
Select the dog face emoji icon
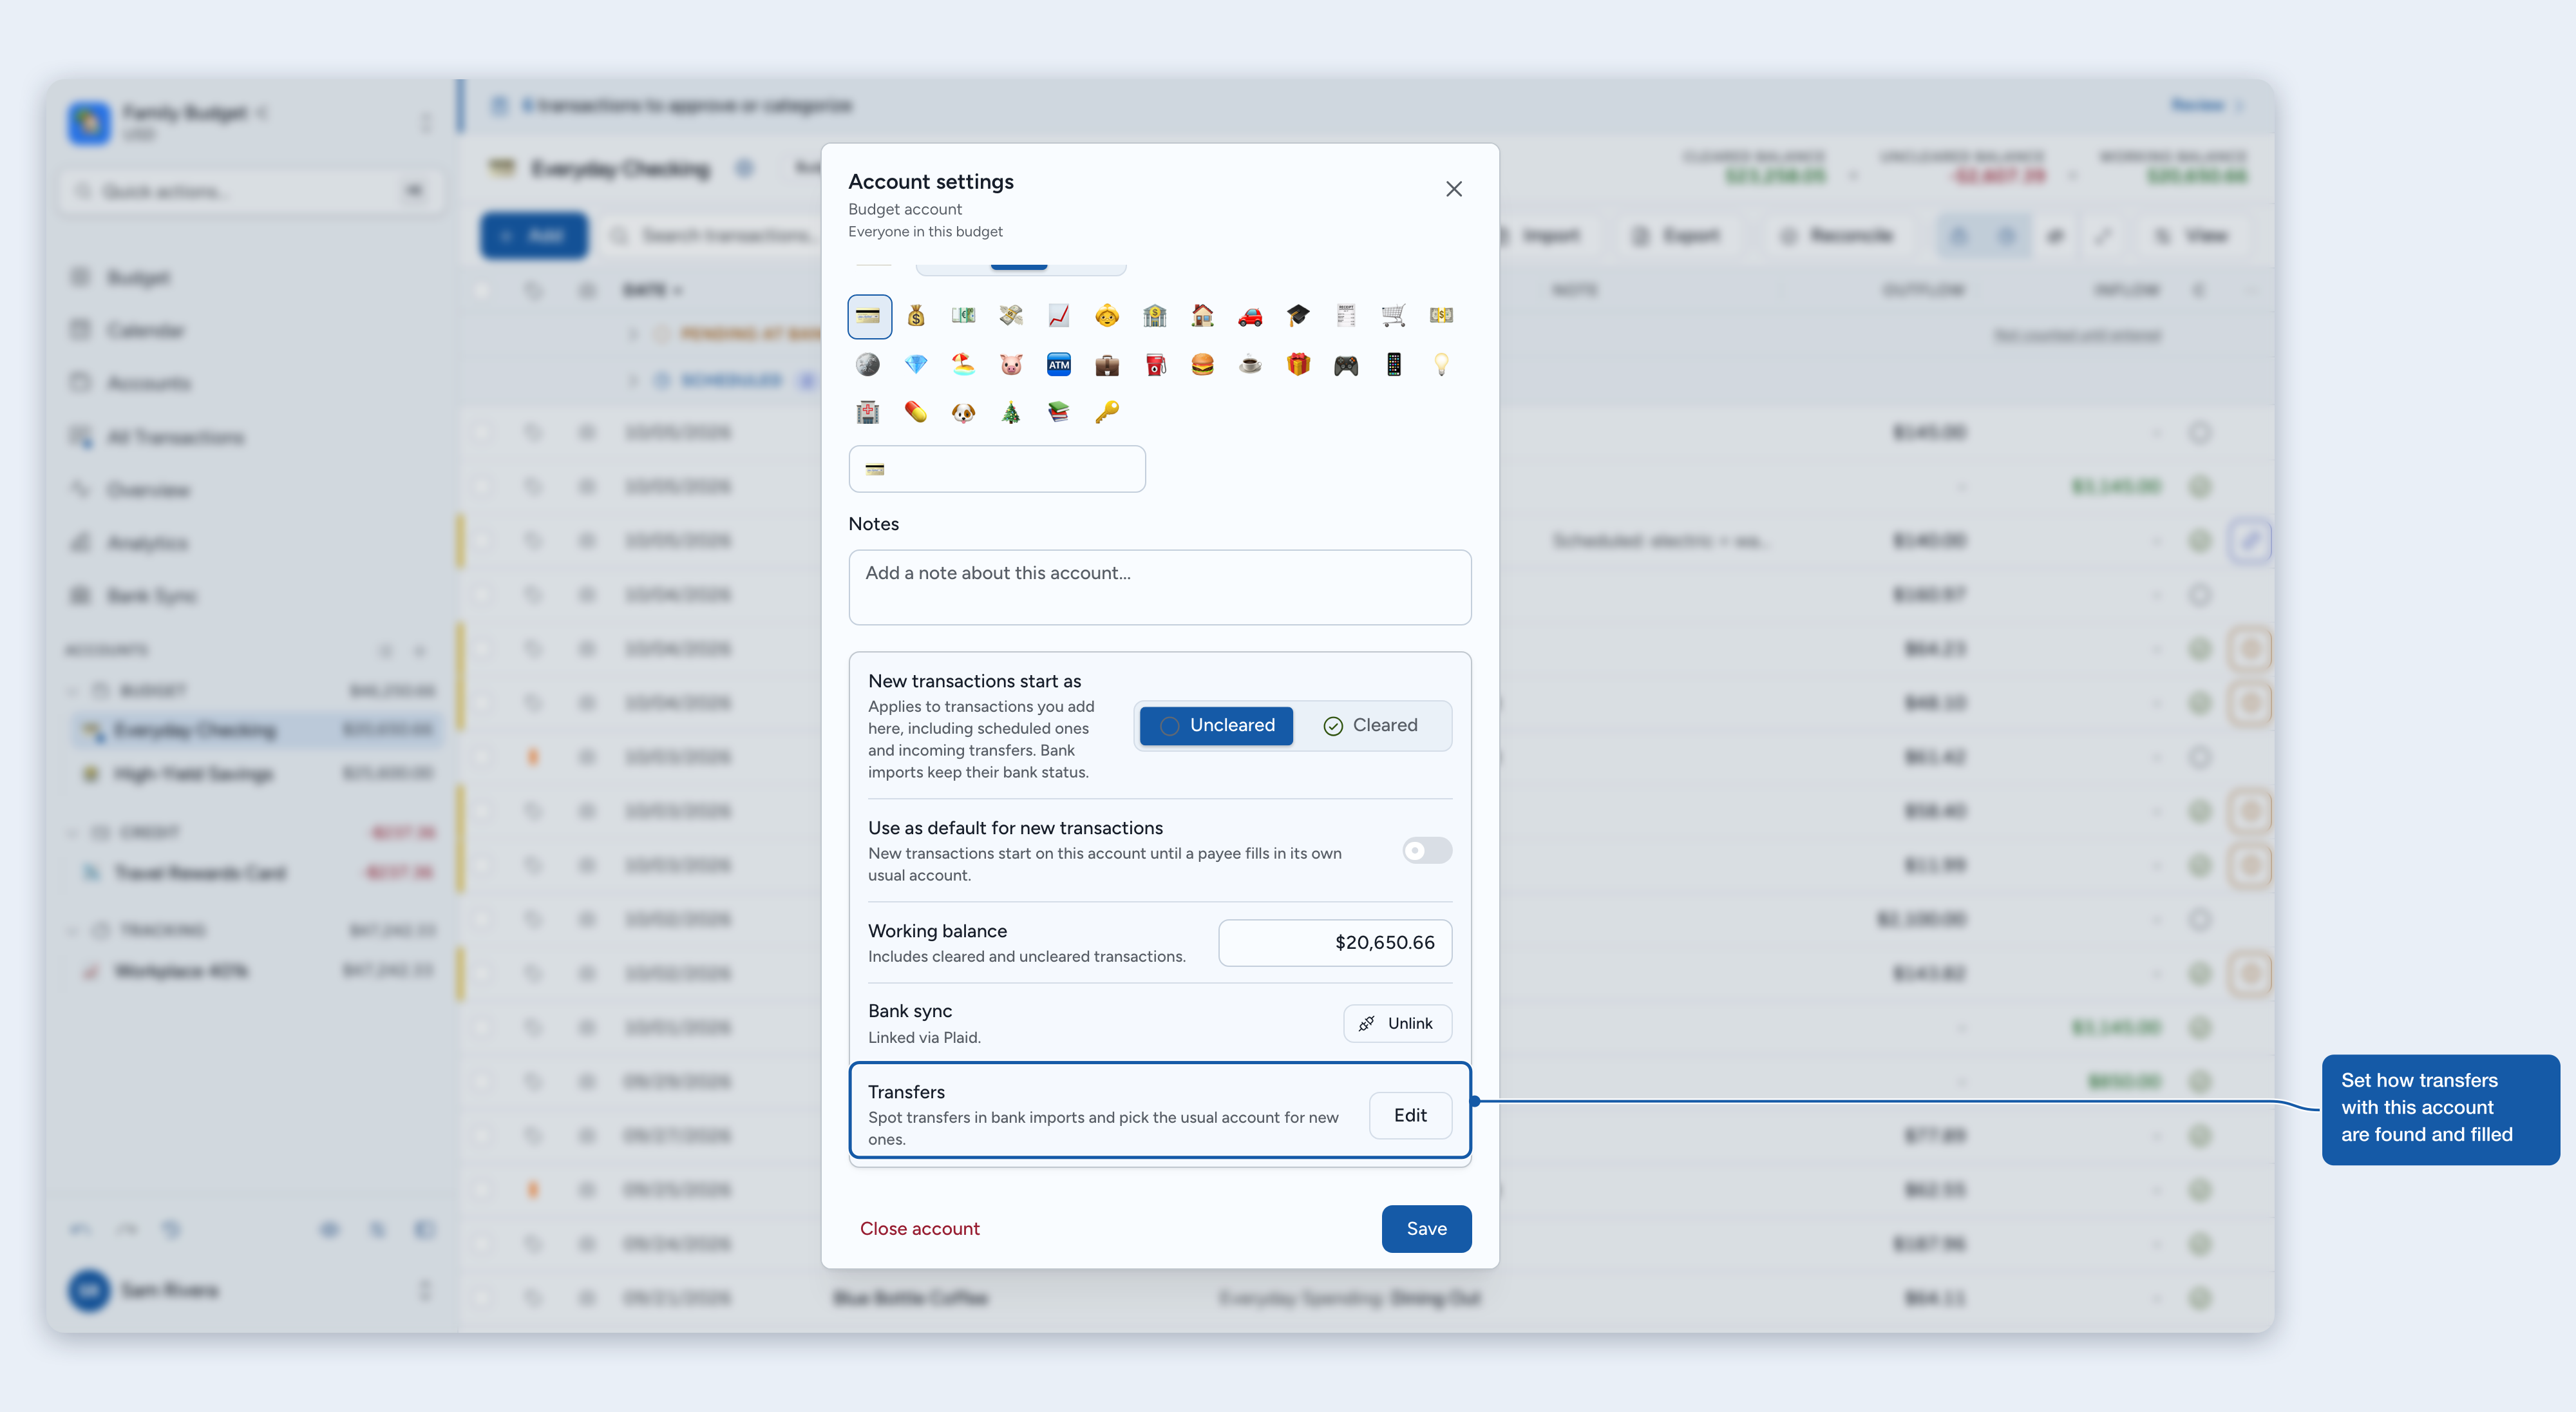point(964,412)
